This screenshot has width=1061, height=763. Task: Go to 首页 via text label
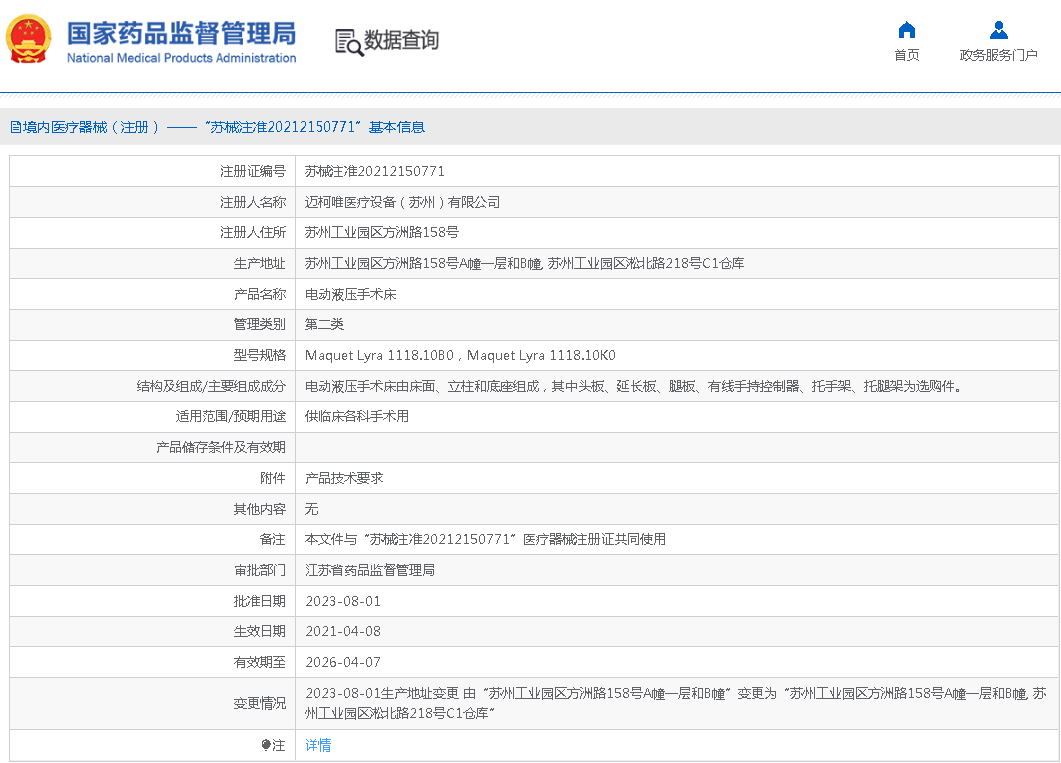coord(906,55)
